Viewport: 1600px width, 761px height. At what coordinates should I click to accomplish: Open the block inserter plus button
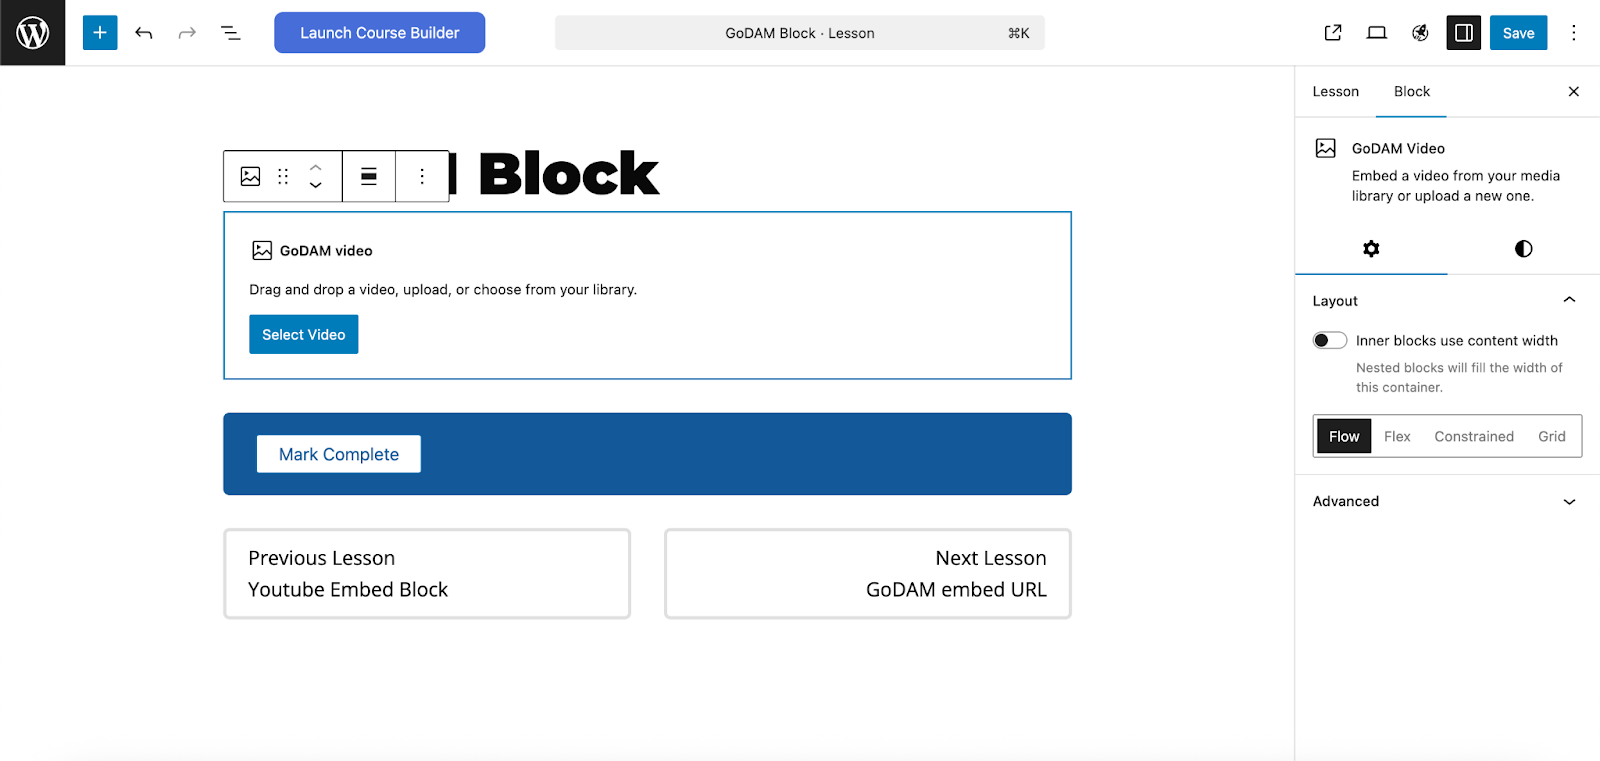coord(100,33)
